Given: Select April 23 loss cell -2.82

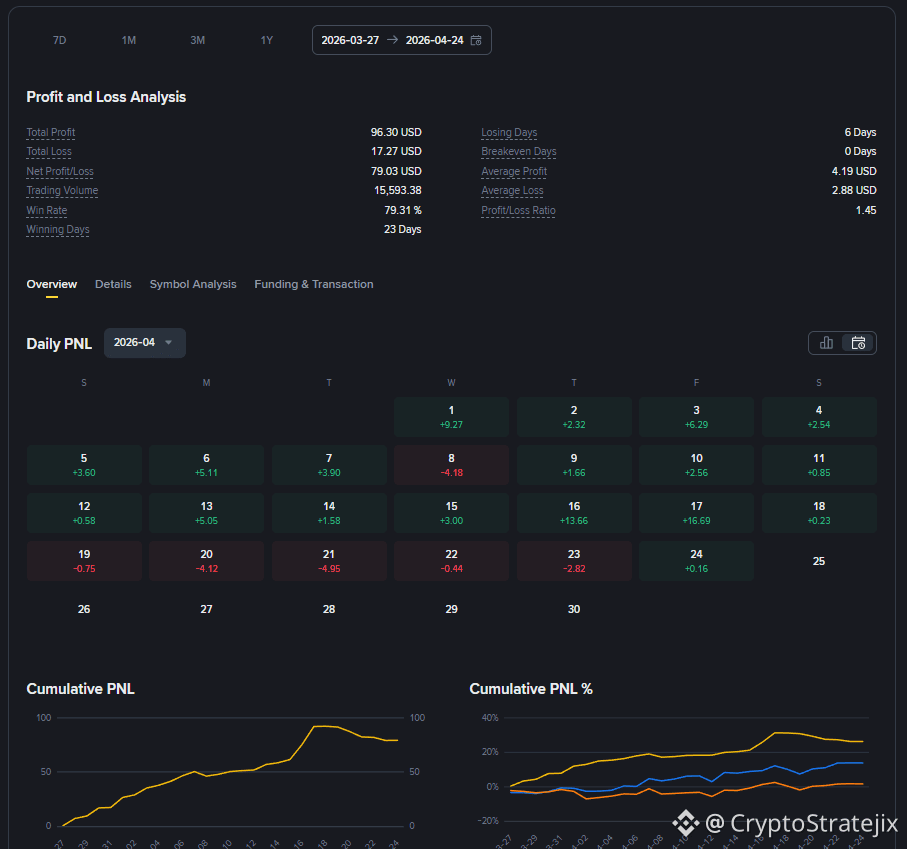Looking at the screenshot, I should (x=574, y=561).
